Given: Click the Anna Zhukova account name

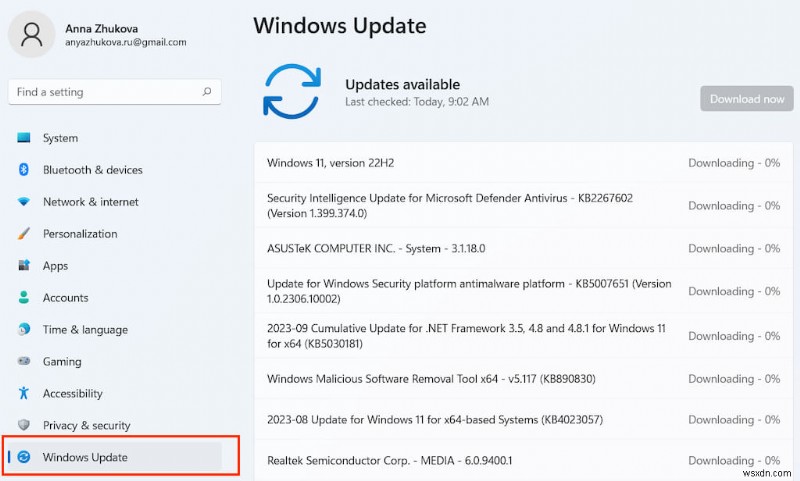Looking at the screenshot, I should (x=101, y=29).
